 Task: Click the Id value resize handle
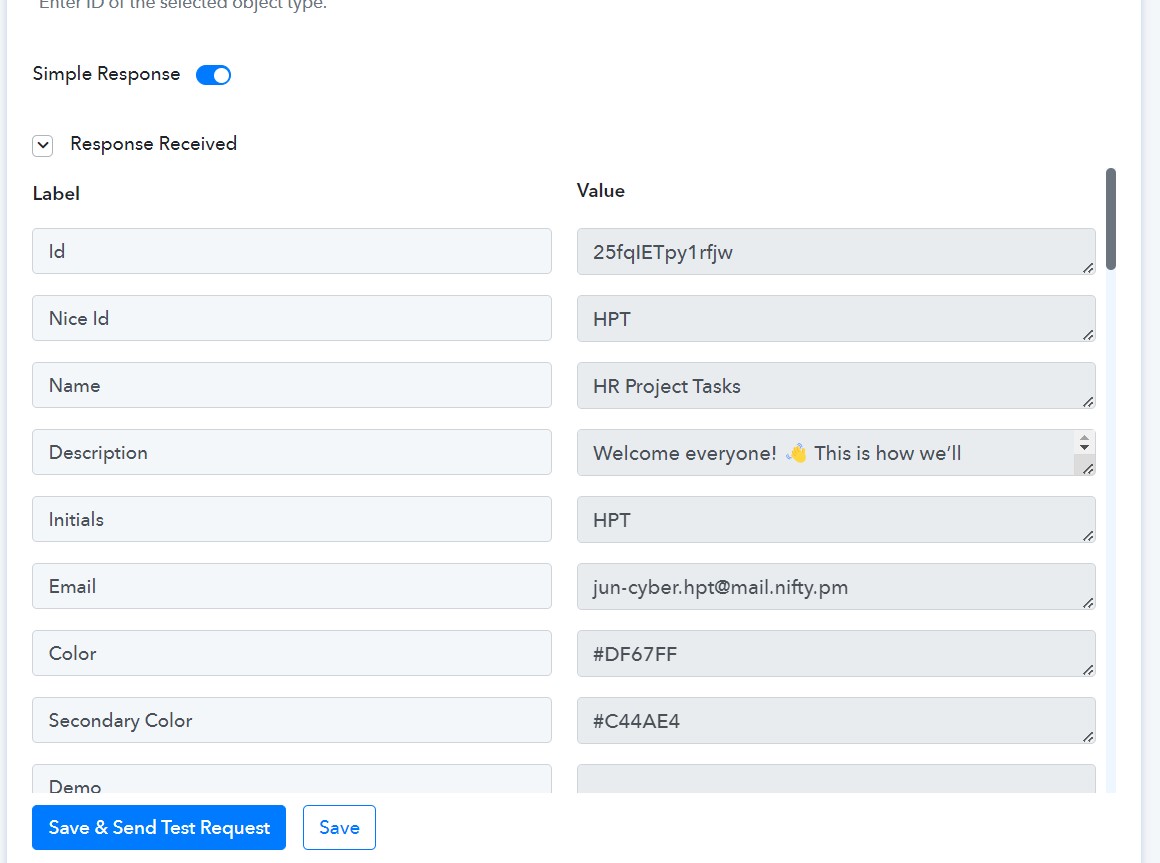click(1088, 268)
